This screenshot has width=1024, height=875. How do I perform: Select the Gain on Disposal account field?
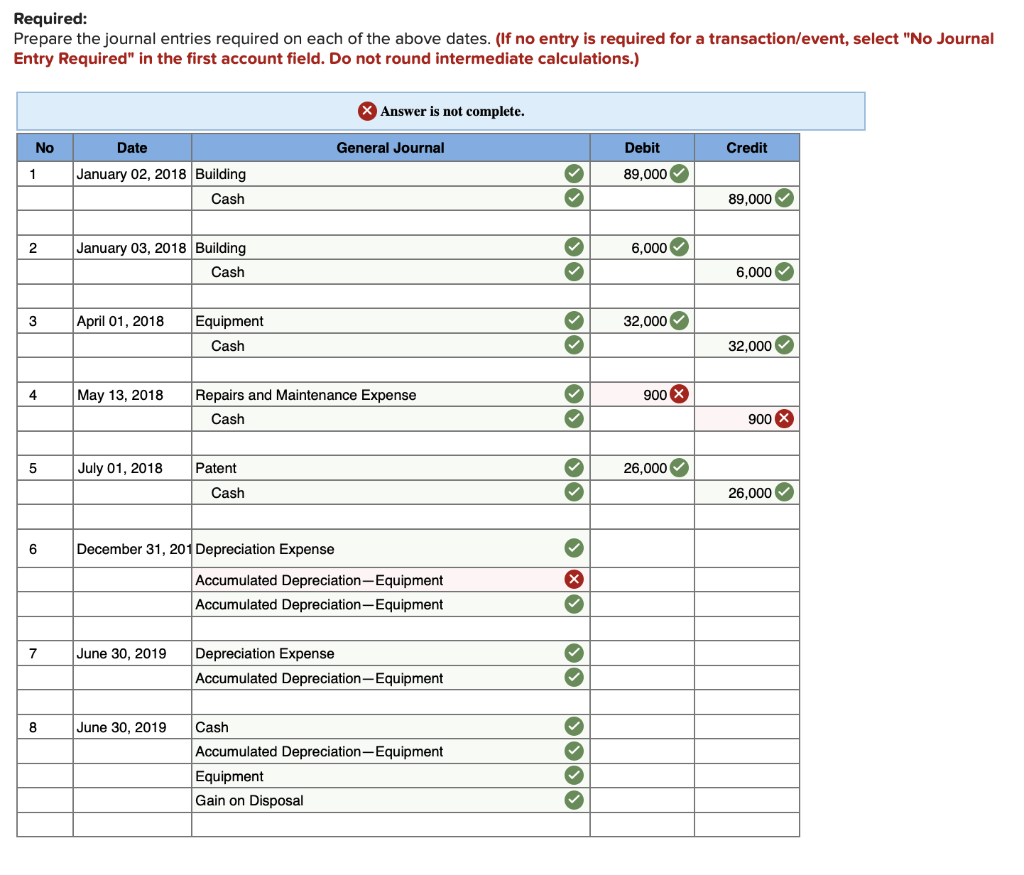pyautogui.click(x=391, y=800)
